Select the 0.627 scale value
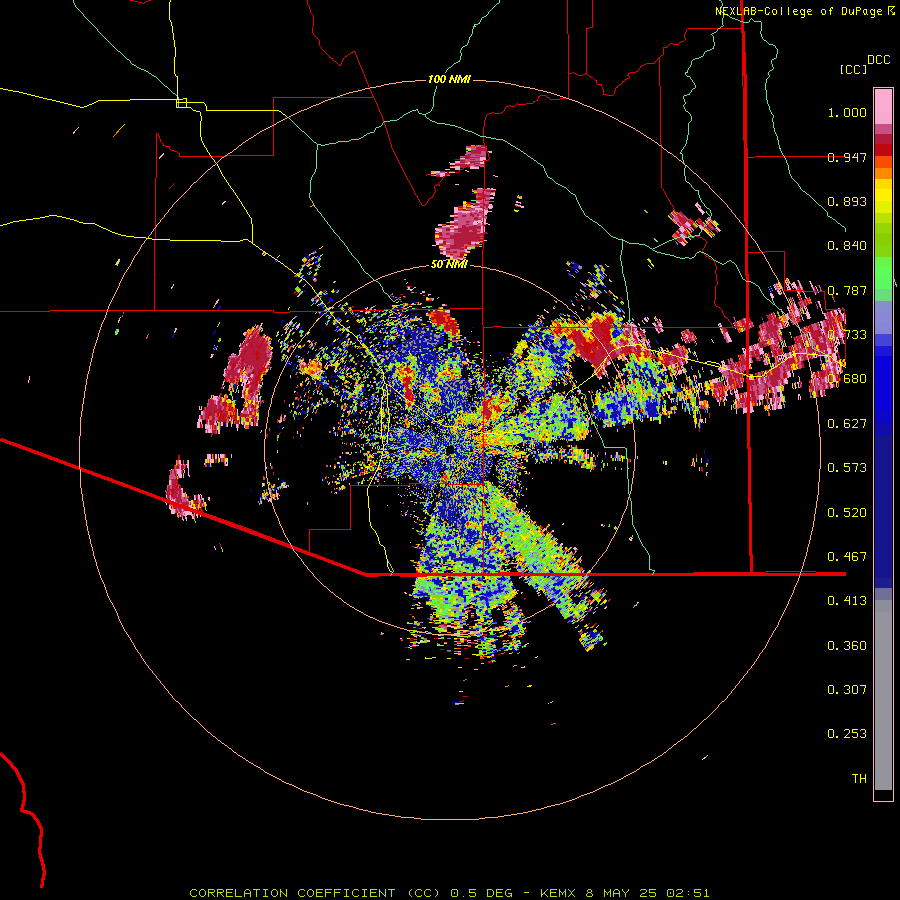 click(x=847, y=424)
